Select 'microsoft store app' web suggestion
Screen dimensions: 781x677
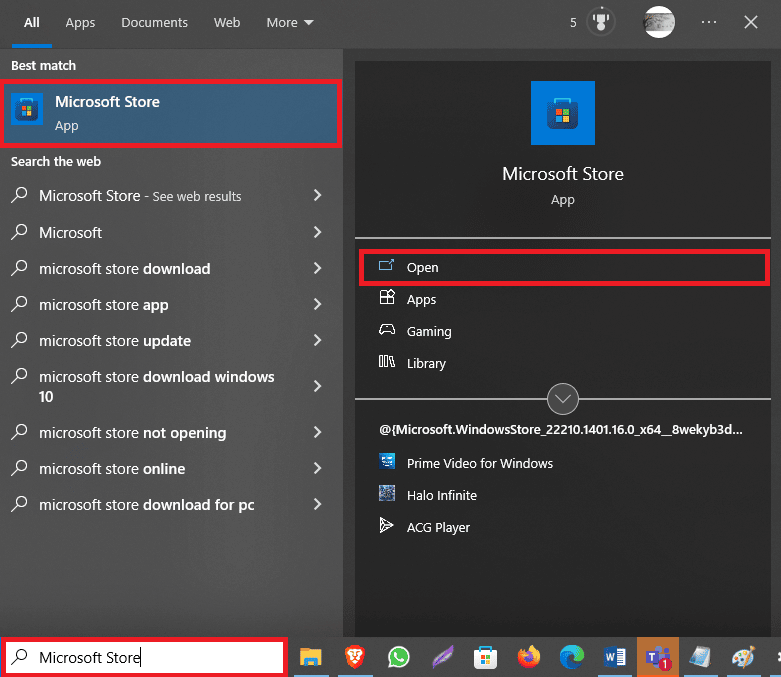[x=104, y=304]
